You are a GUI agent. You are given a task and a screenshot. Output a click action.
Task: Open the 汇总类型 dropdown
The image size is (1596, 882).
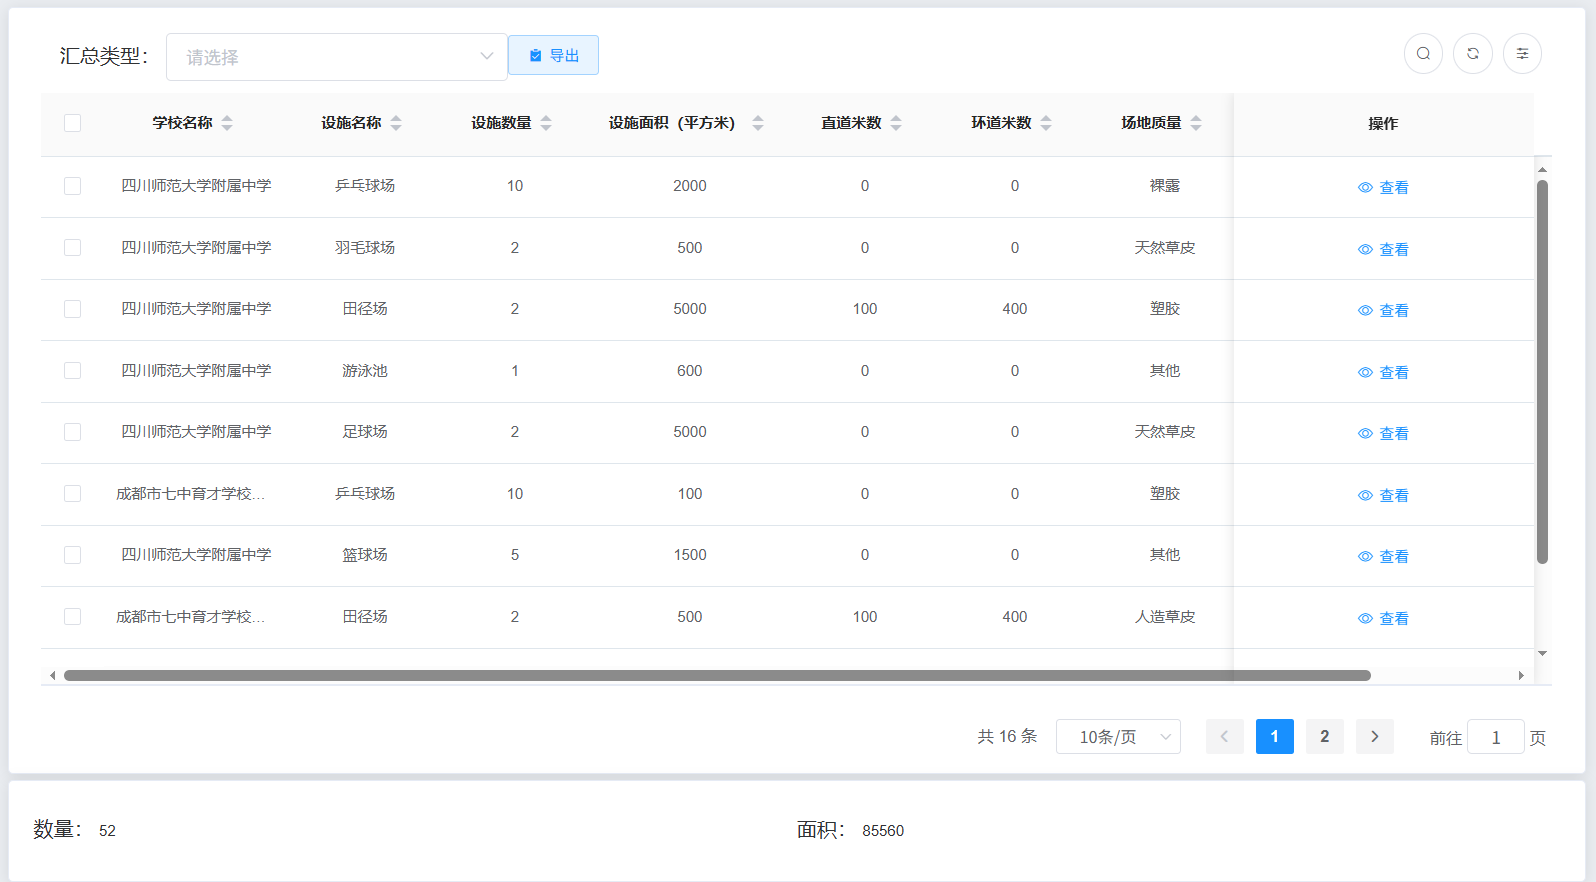coord(337,57)
